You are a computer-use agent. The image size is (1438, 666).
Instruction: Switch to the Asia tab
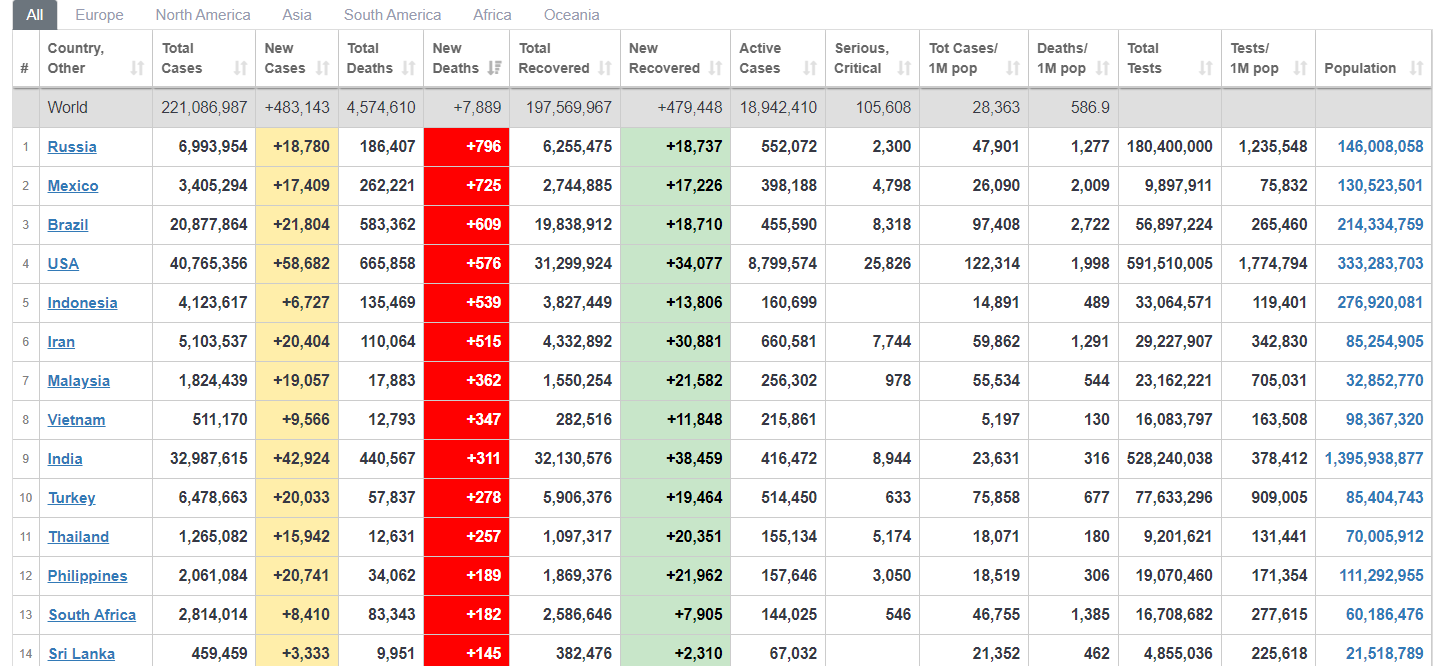coord(297,15)
